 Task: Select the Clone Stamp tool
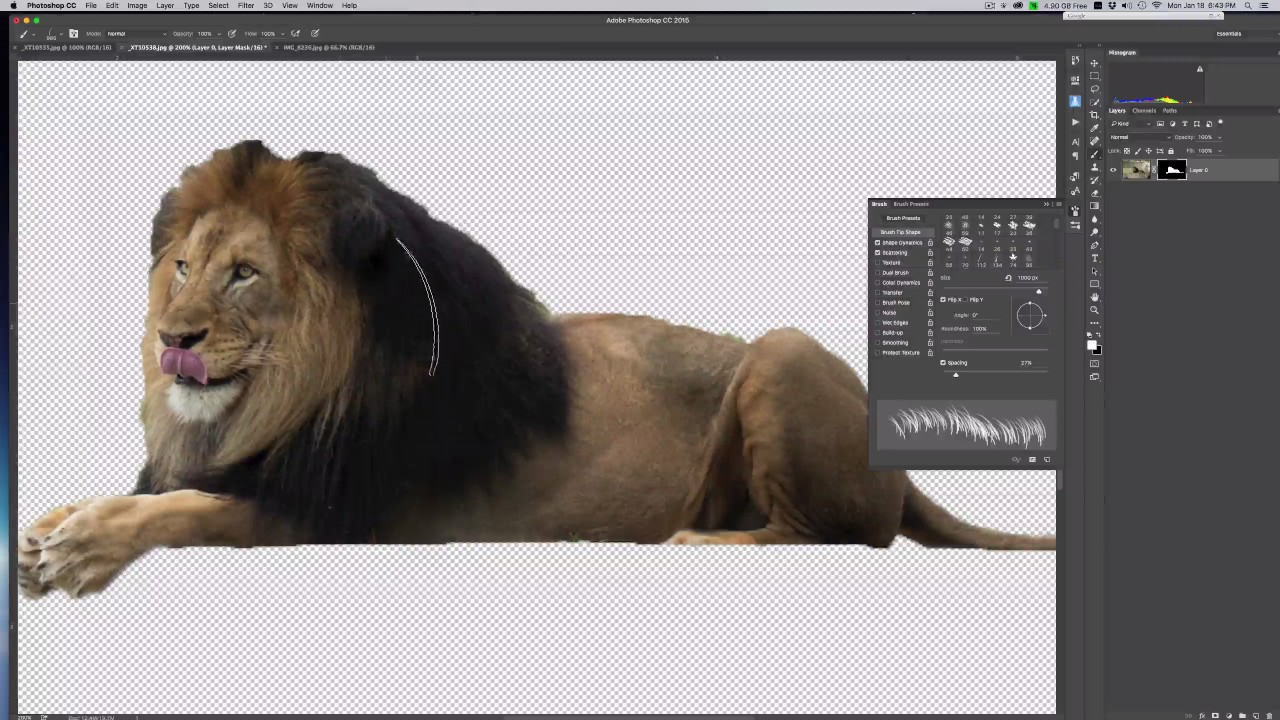tap(1094, 166)
